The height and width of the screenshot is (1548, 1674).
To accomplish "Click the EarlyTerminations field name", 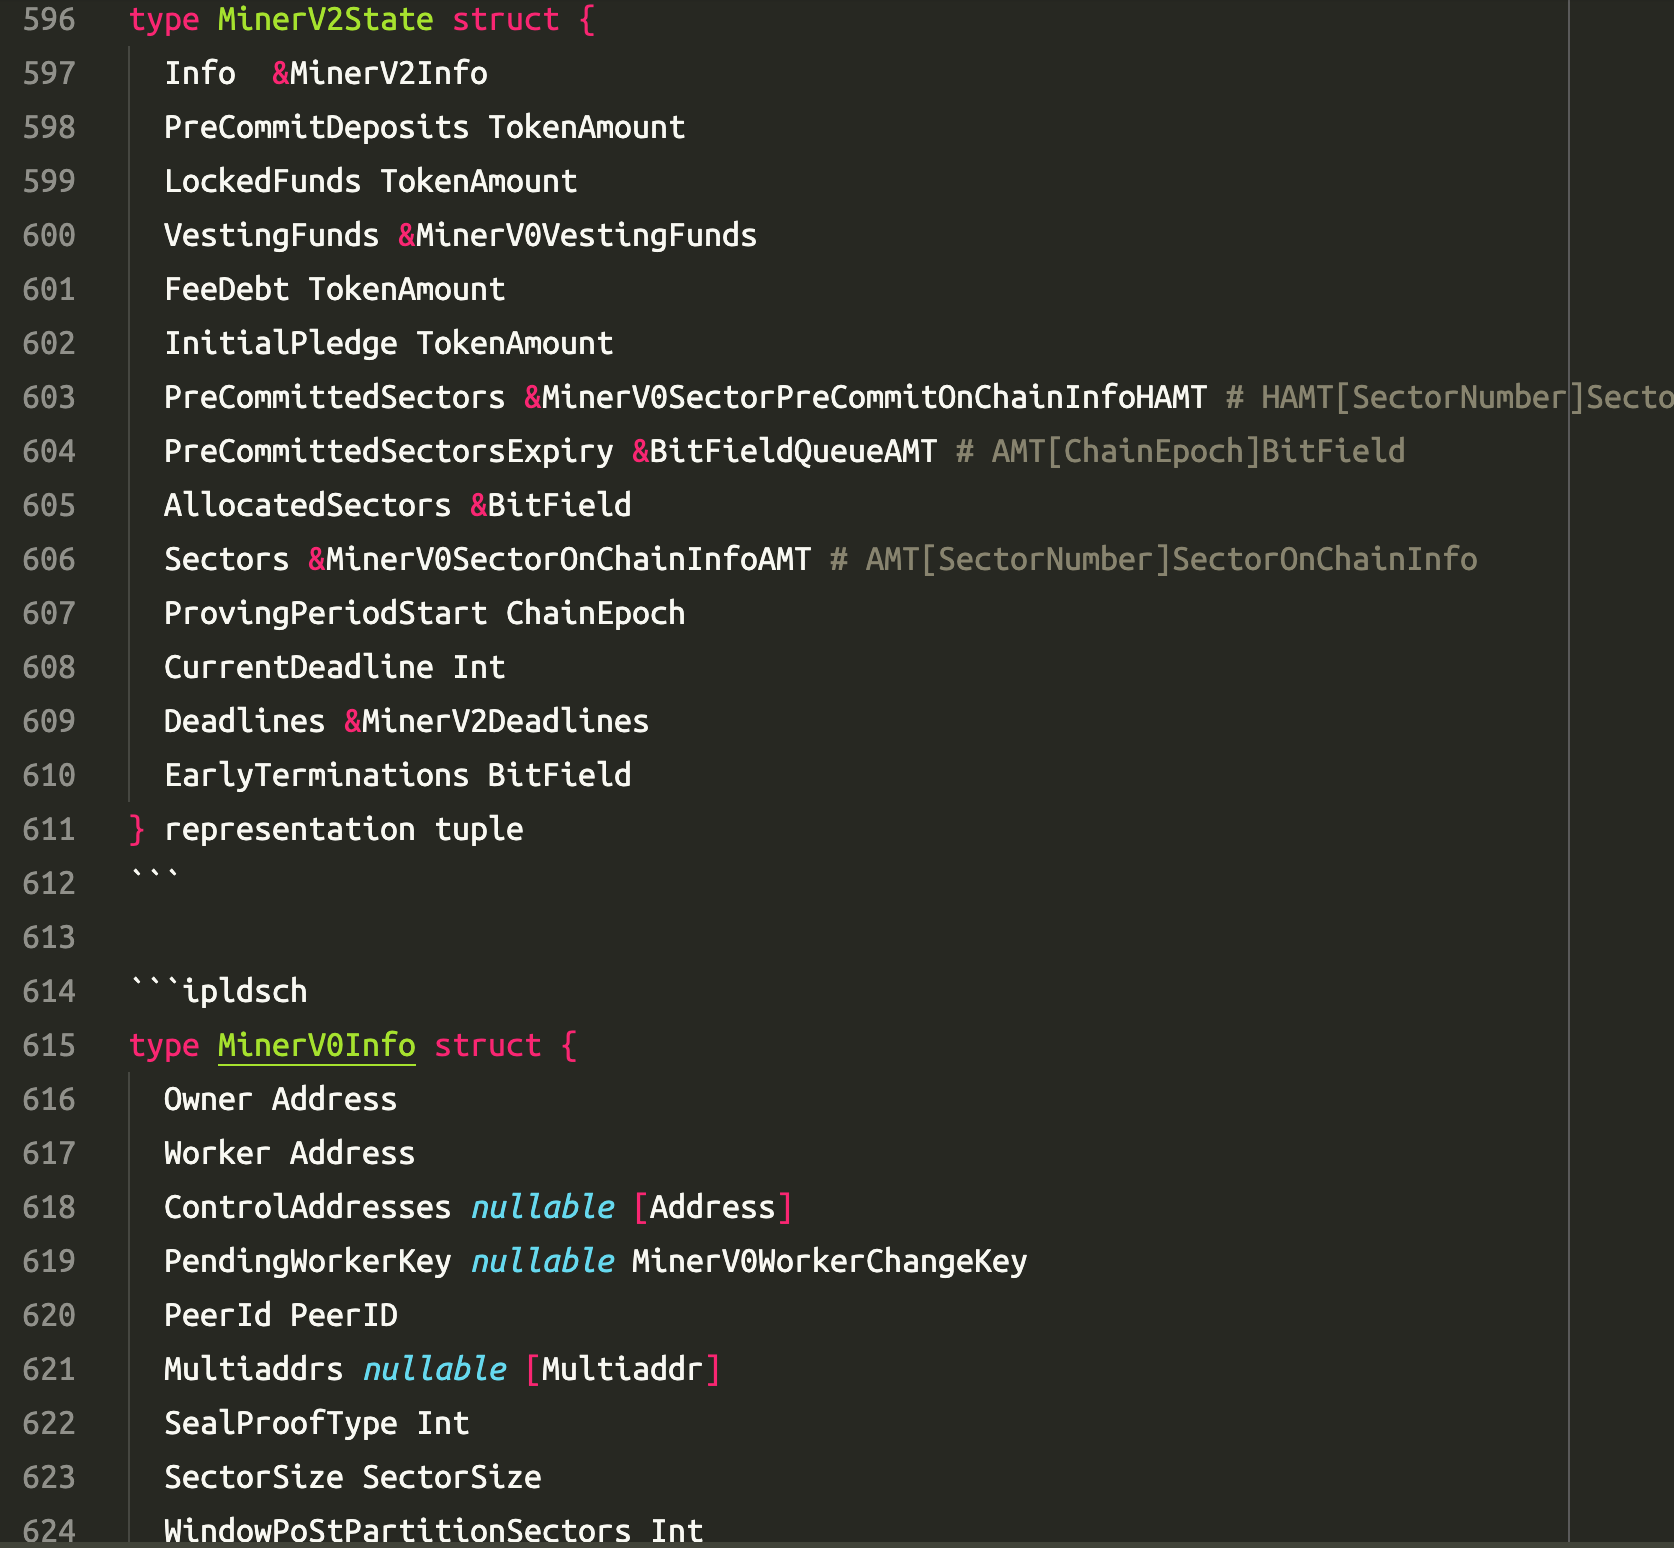I will click(x=317, y=775).
